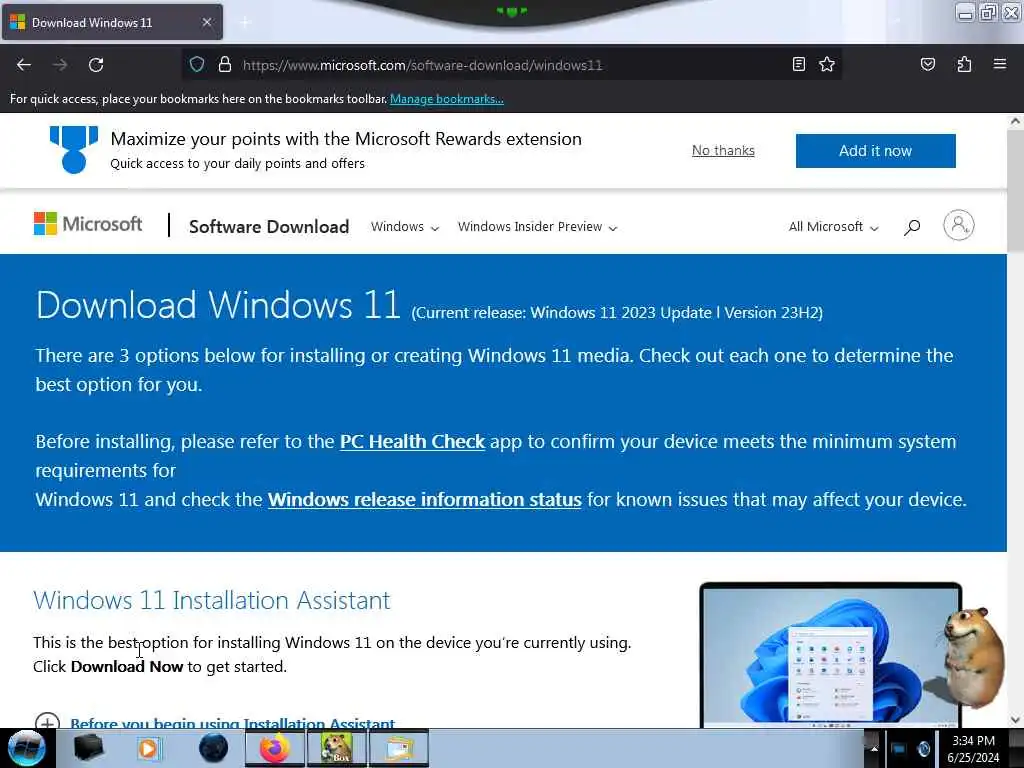Screen dimensions: 1024x768
Task: Open the Pocket save icon
Action: [927, 64]
